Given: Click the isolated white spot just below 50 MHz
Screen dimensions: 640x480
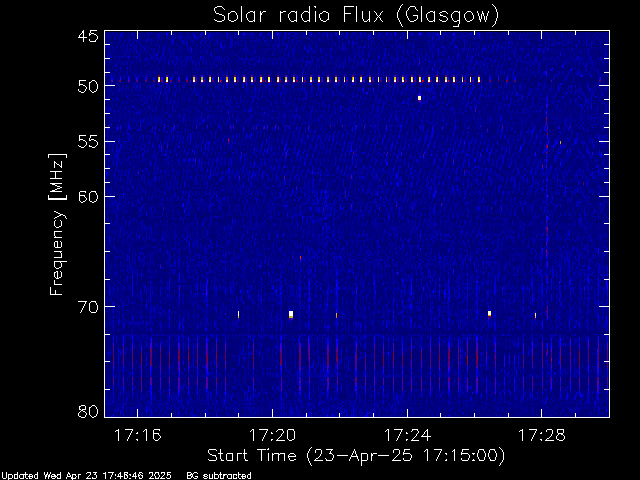Looking at the screenshot, I should pos(419,98).
